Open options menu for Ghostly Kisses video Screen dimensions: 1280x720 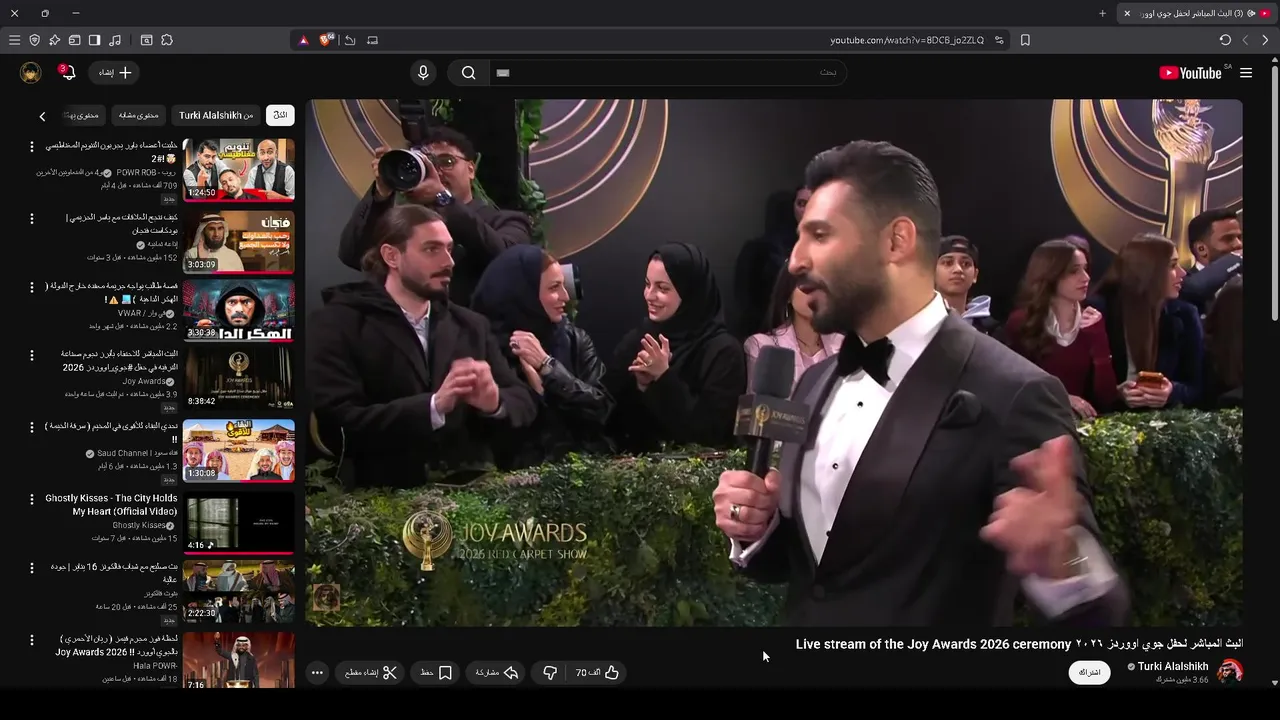pyautogui.click(x=31, y=499)
